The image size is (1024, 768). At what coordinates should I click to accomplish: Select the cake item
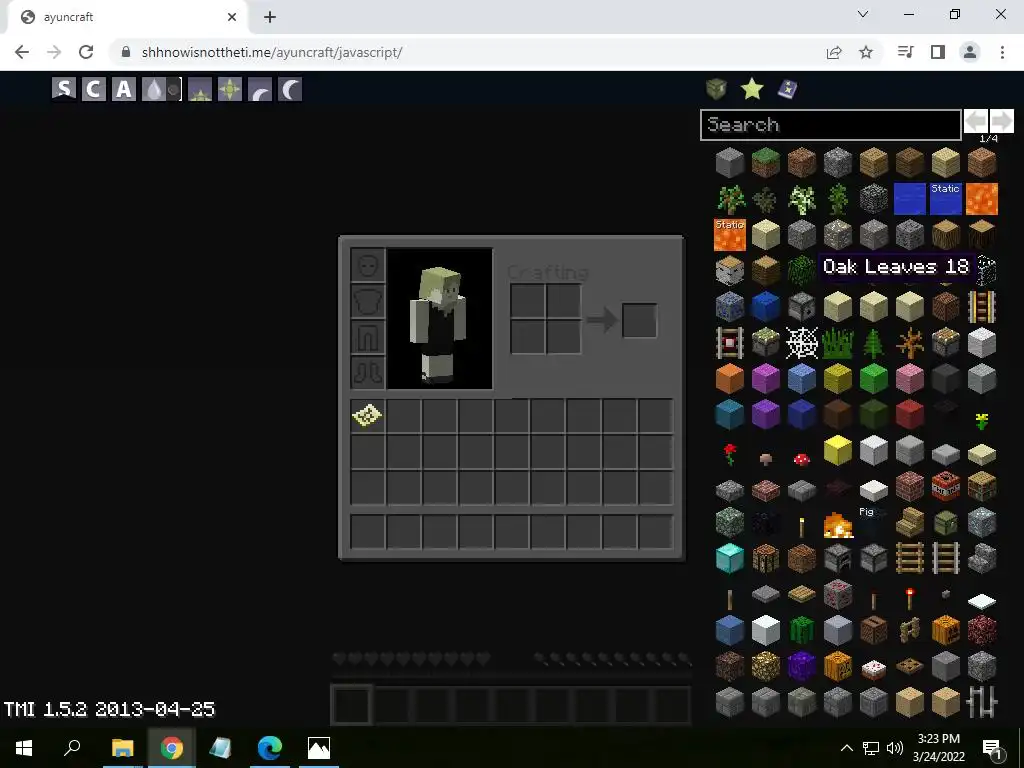pos(873,668)
